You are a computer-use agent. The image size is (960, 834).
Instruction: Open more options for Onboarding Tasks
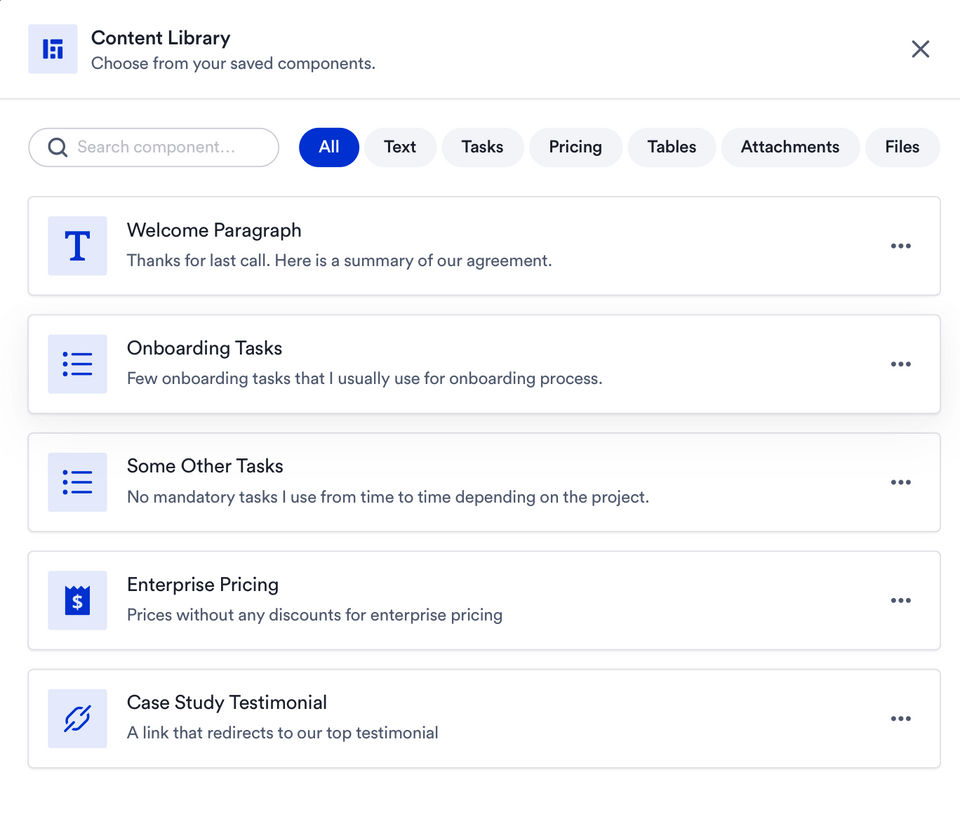tap(900, 364)
